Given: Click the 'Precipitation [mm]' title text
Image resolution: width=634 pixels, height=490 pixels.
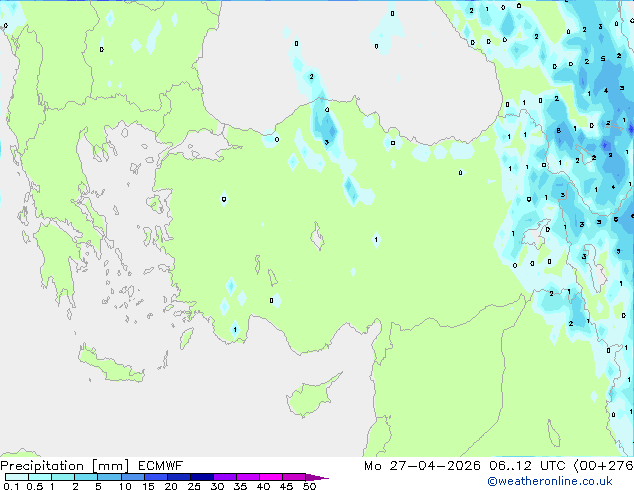Looking at the screenshot, I should [65, 466].
